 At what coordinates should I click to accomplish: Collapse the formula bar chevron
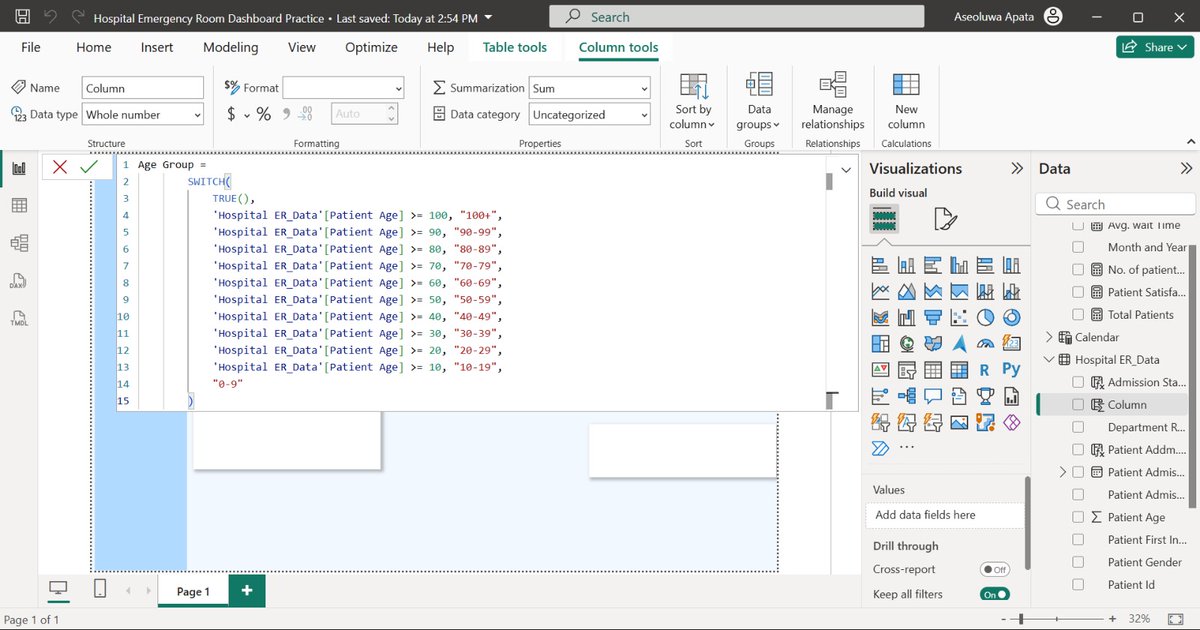click(846, 170)
